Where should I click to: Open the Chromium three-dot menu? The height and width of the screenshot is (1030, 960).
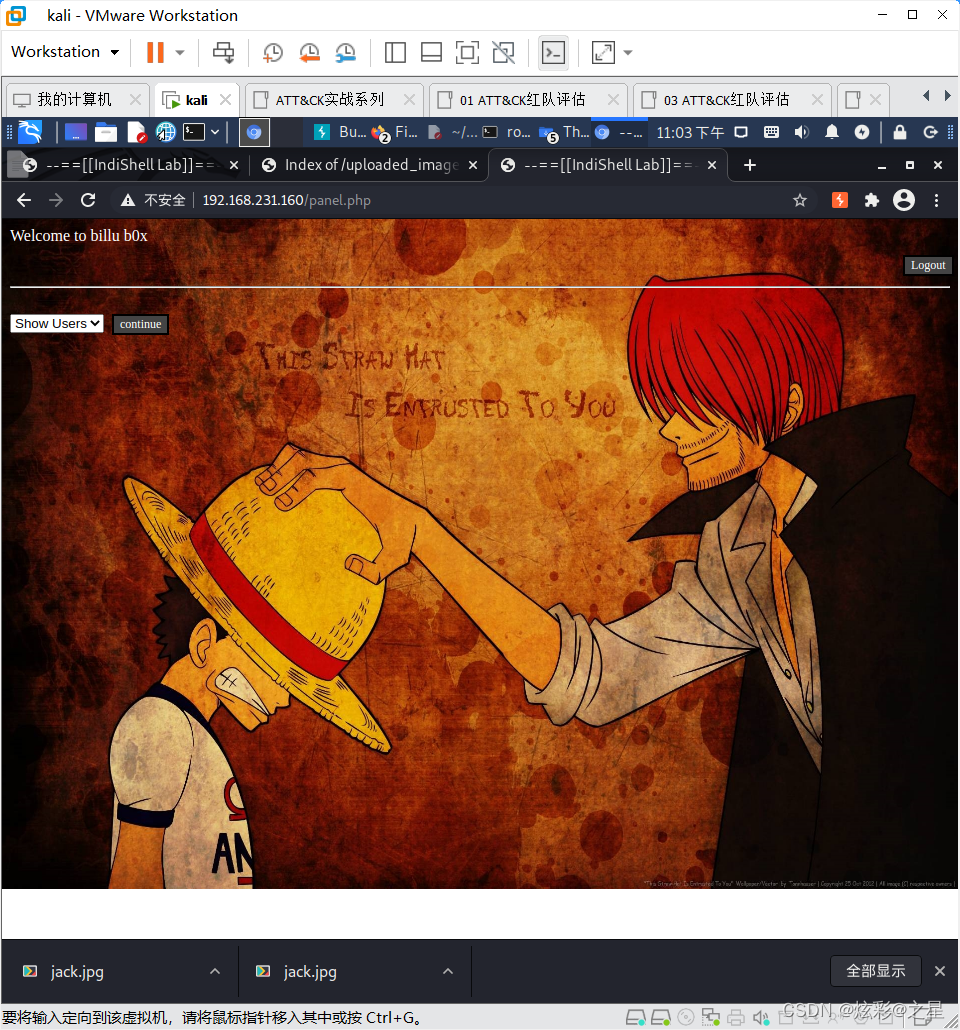click(x=937, y=200)
